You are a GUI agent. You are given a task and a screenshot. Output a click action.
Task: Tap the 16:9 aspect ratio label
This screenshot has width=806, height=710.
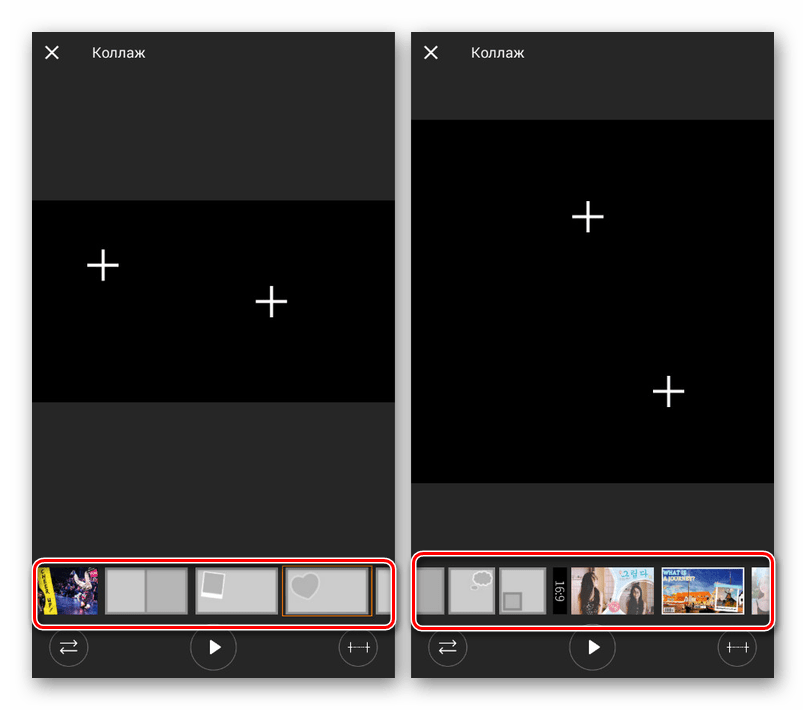pos(560,591)
